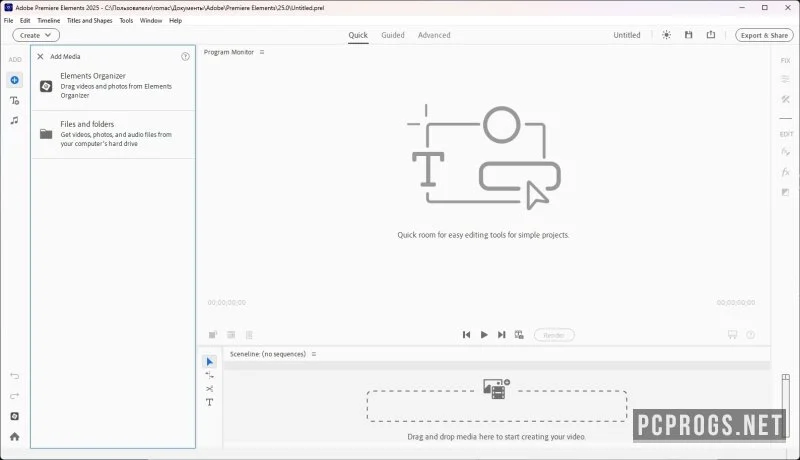Image resolution: width=800 pixels, height=460 pixels.
Task: Click the right duration timecode
Action: click(736, 302)
